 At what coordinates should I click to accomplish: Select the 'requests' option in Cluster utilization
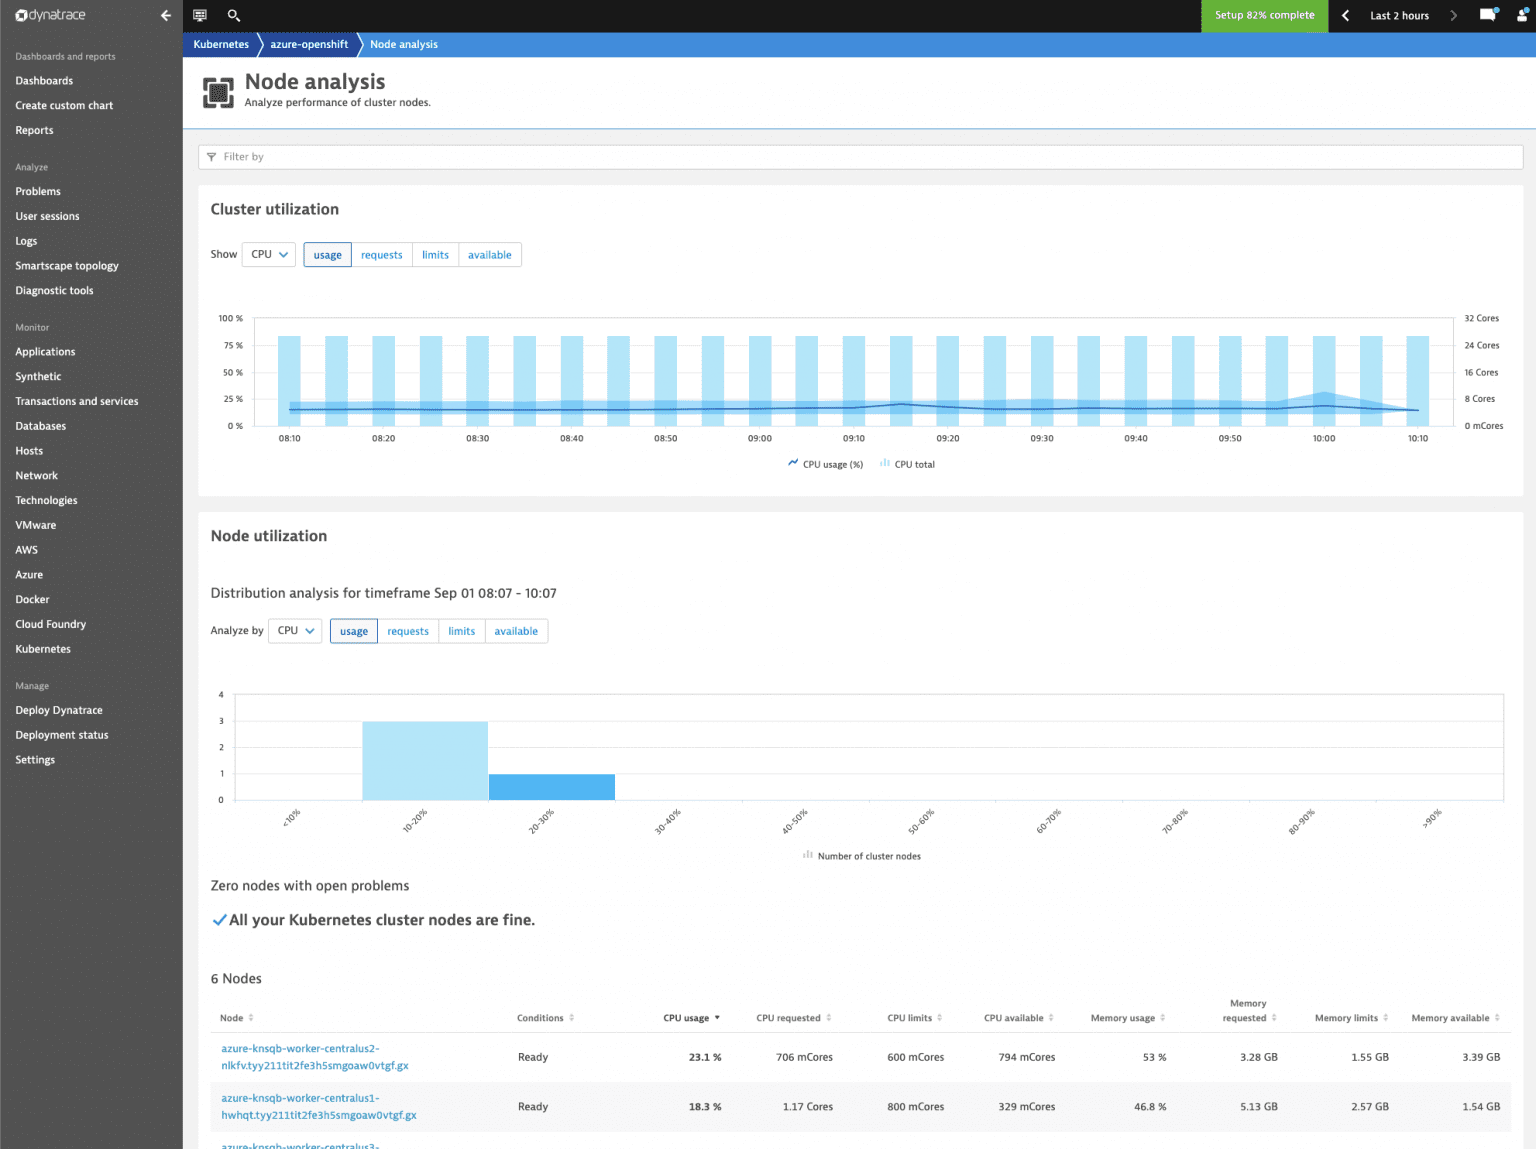pyautogui.click(x=381, y=254)
